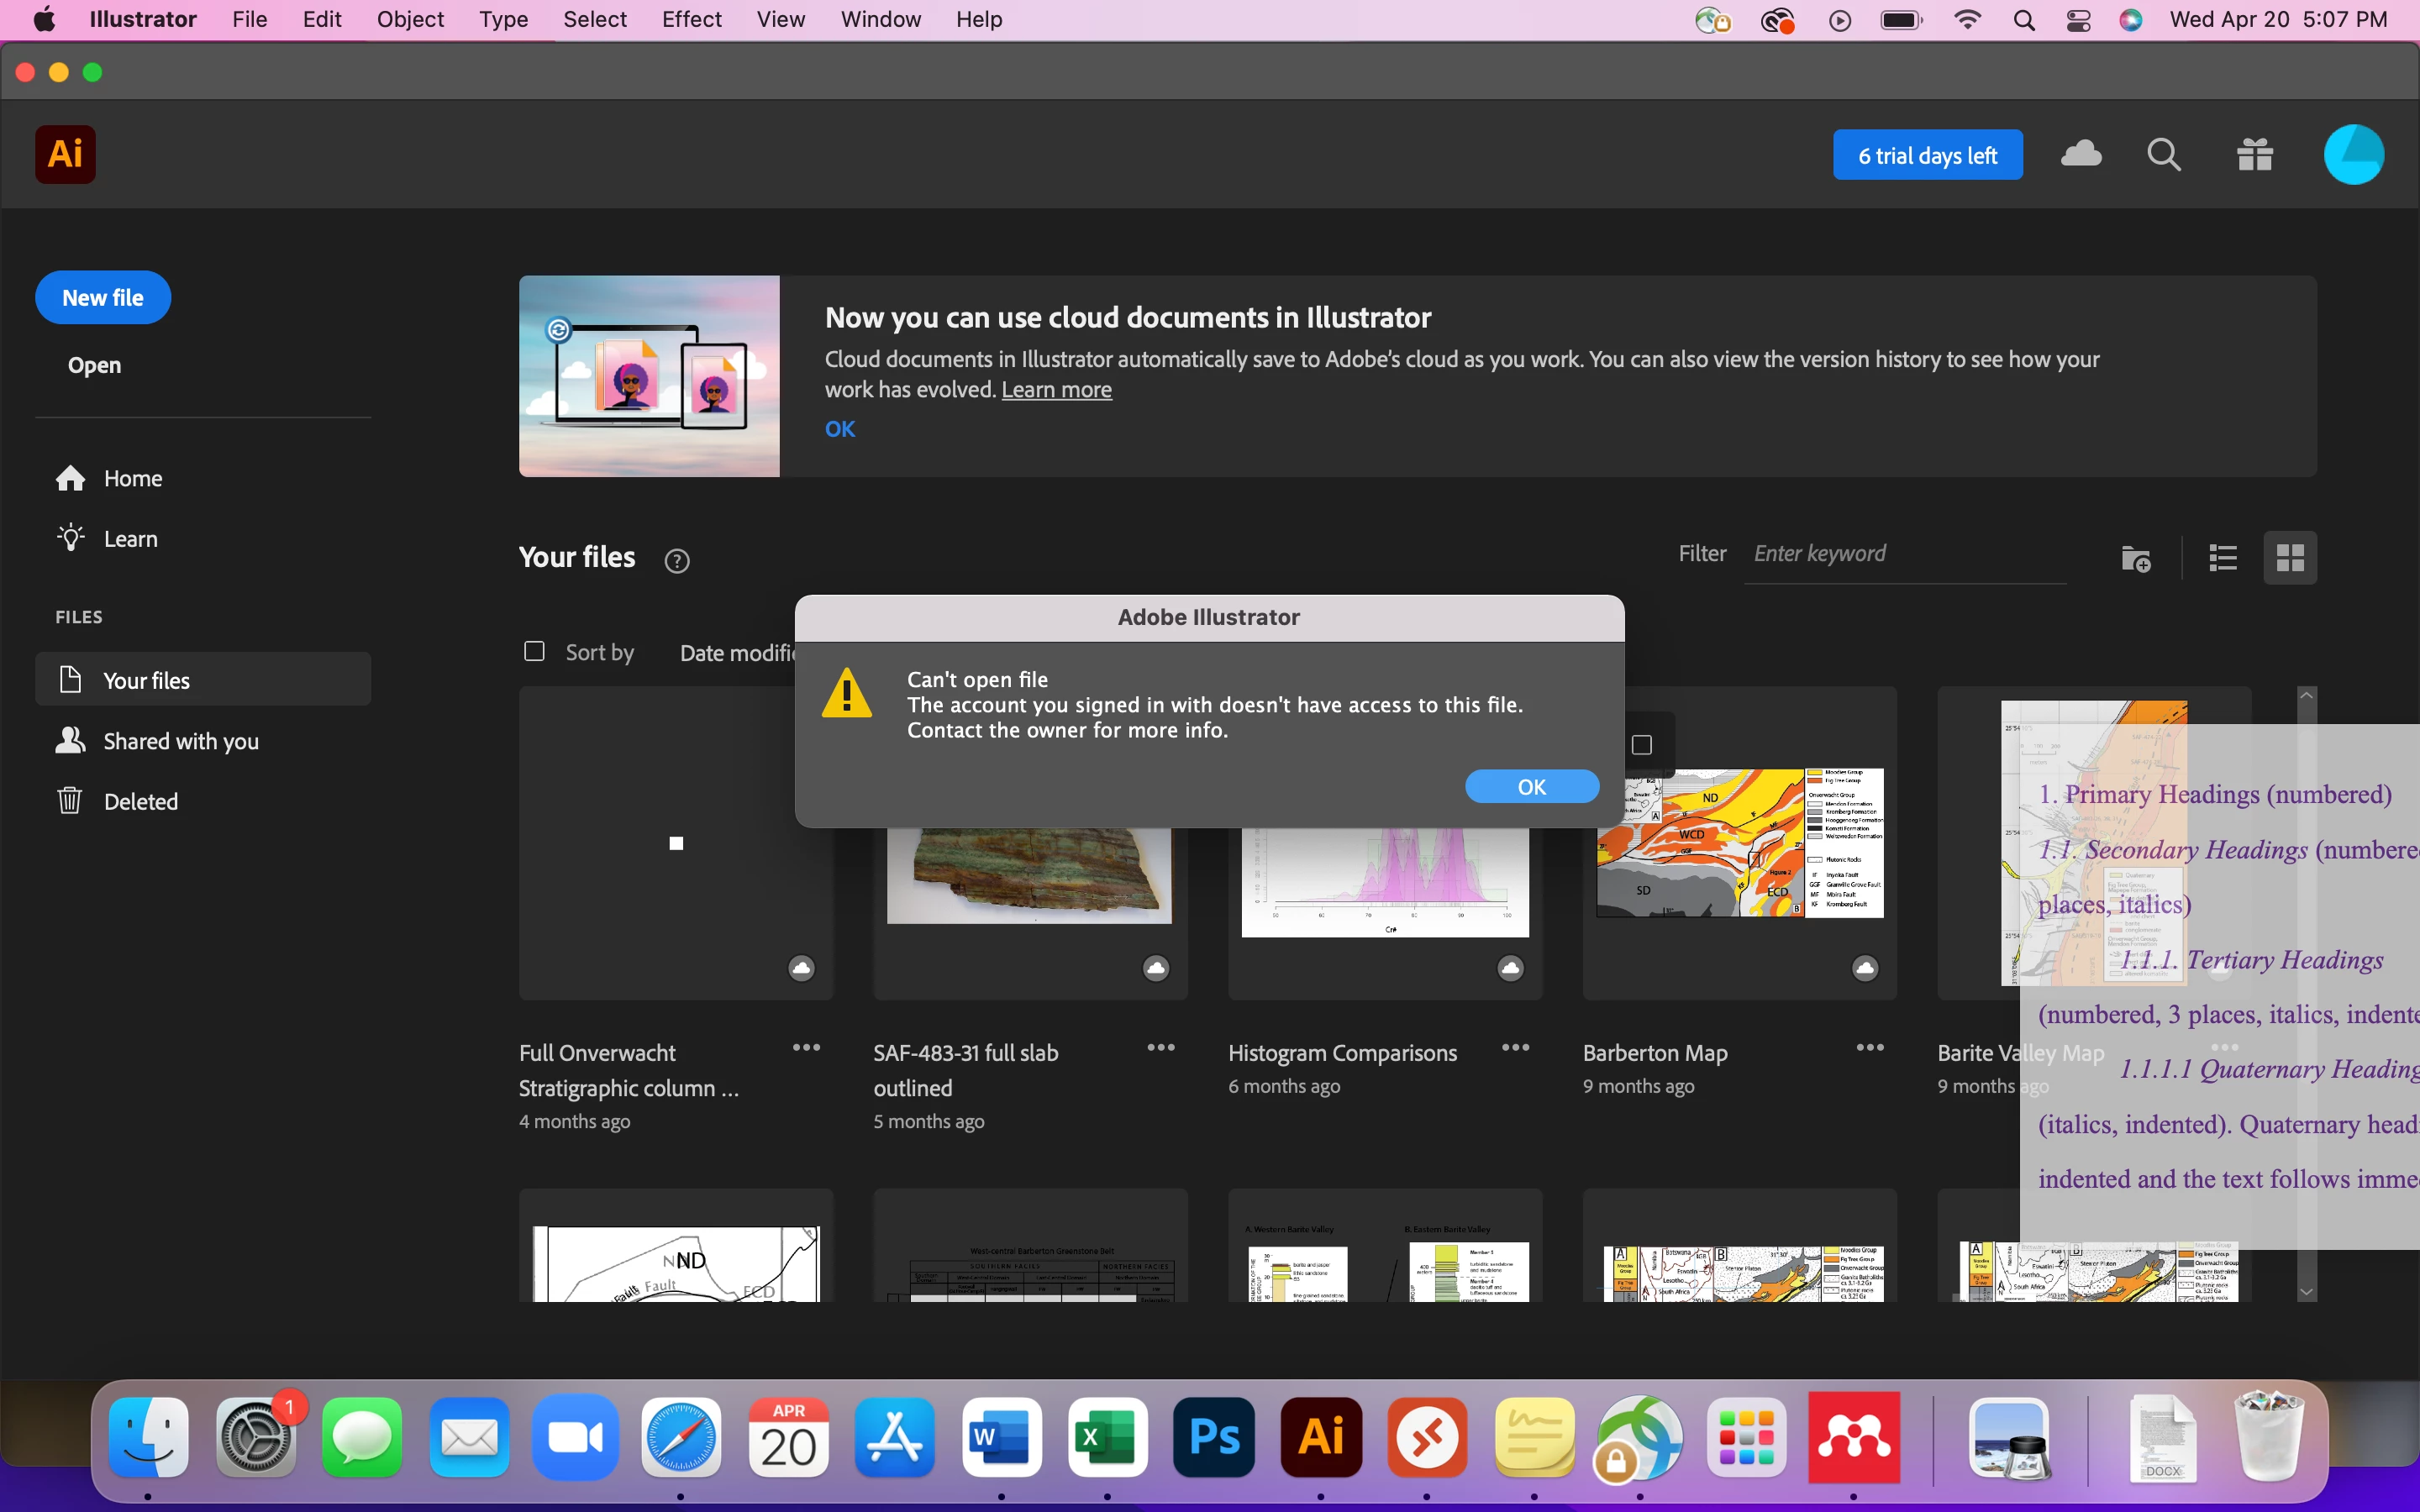Click the Your files help question icon

[677, 561]
